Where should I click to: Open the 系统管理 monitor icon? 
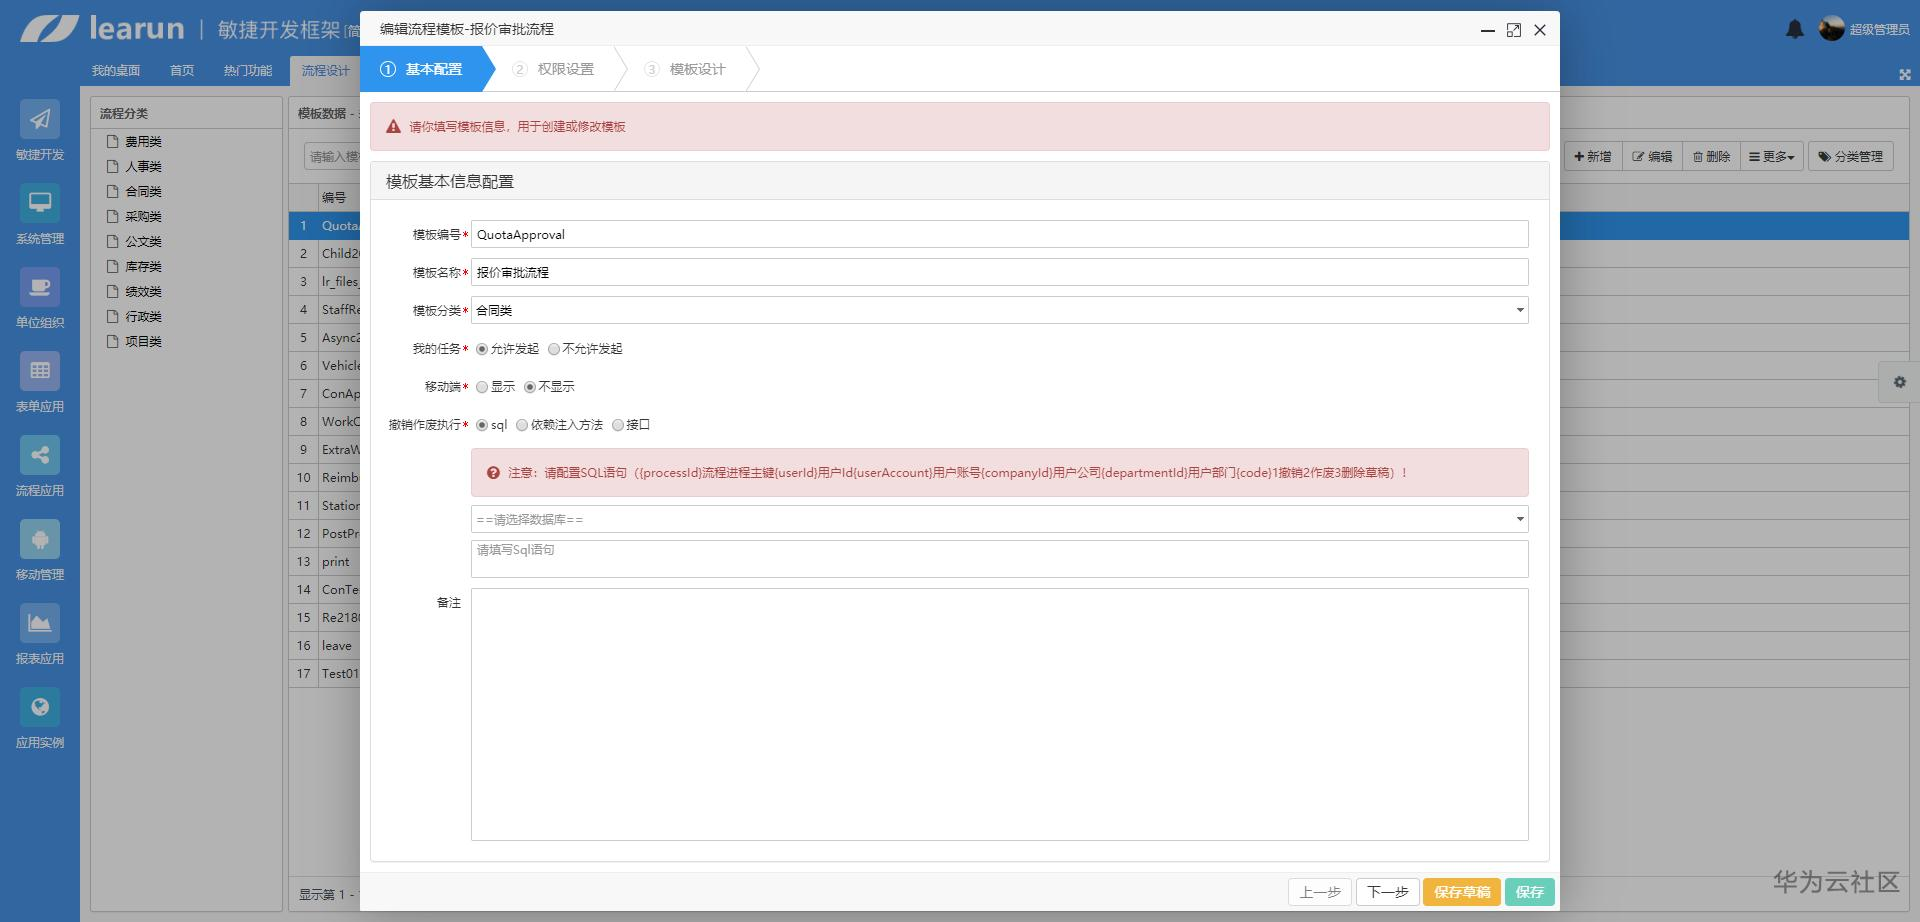click(40, 204)
